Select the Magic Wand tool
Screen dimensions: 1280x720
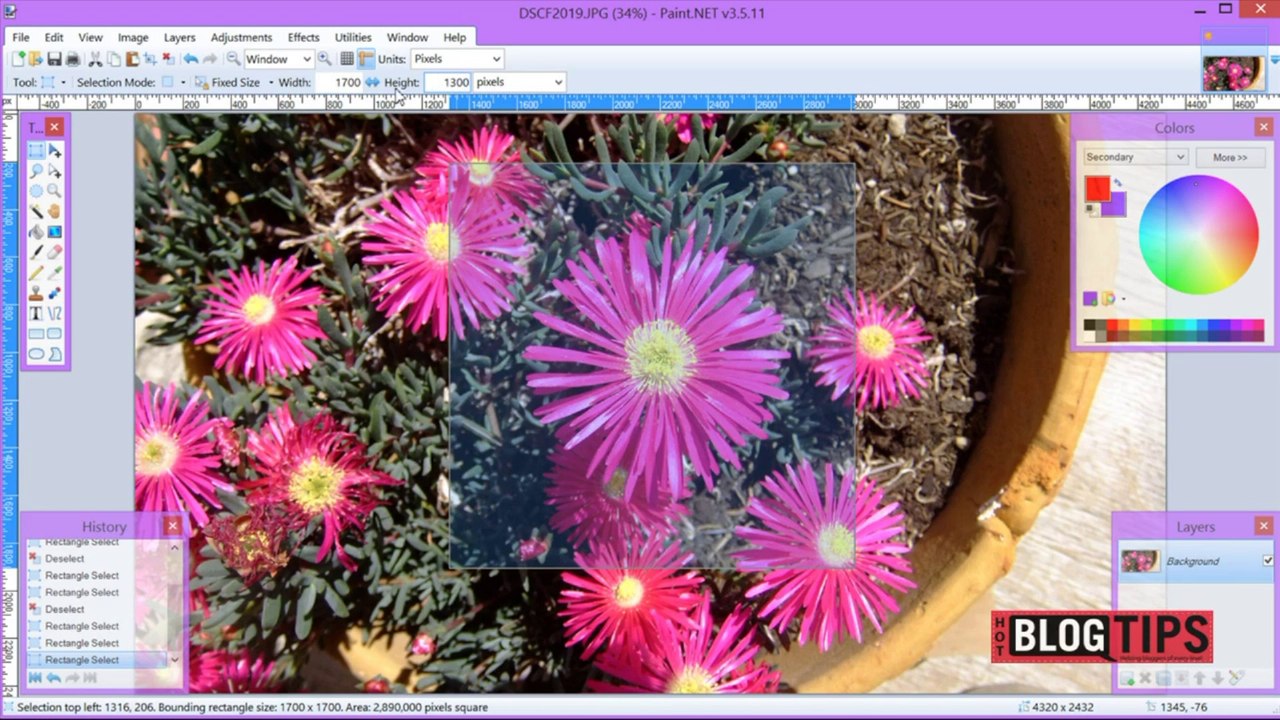point(36,212)
